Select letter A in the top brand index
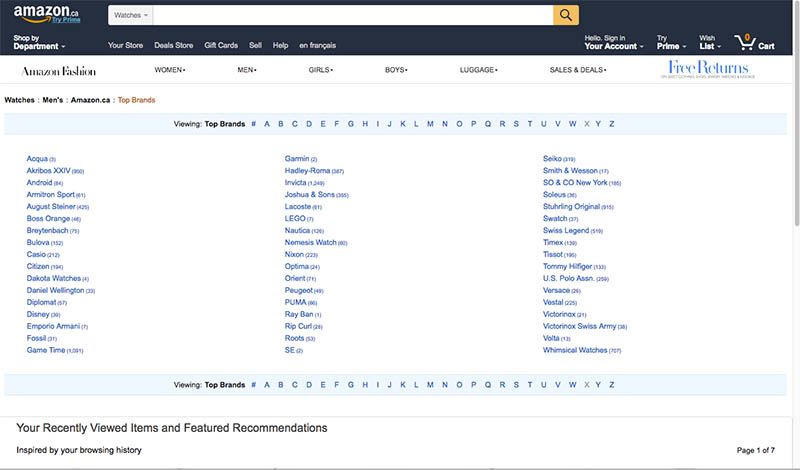 click(x=267, y=124)
